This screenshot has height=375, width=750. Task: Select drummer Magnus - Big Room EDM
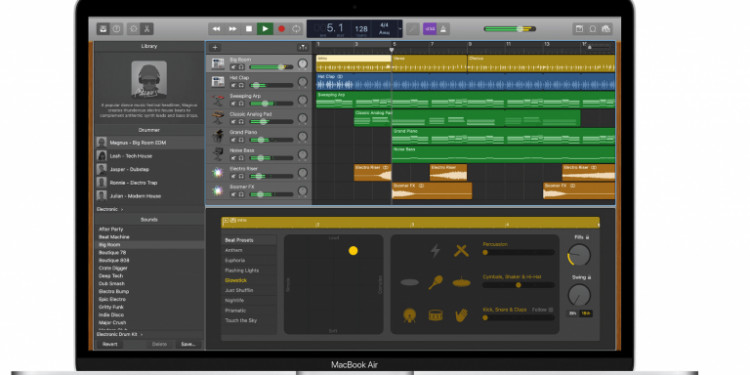pyautogui.click(x=149, y=143)
